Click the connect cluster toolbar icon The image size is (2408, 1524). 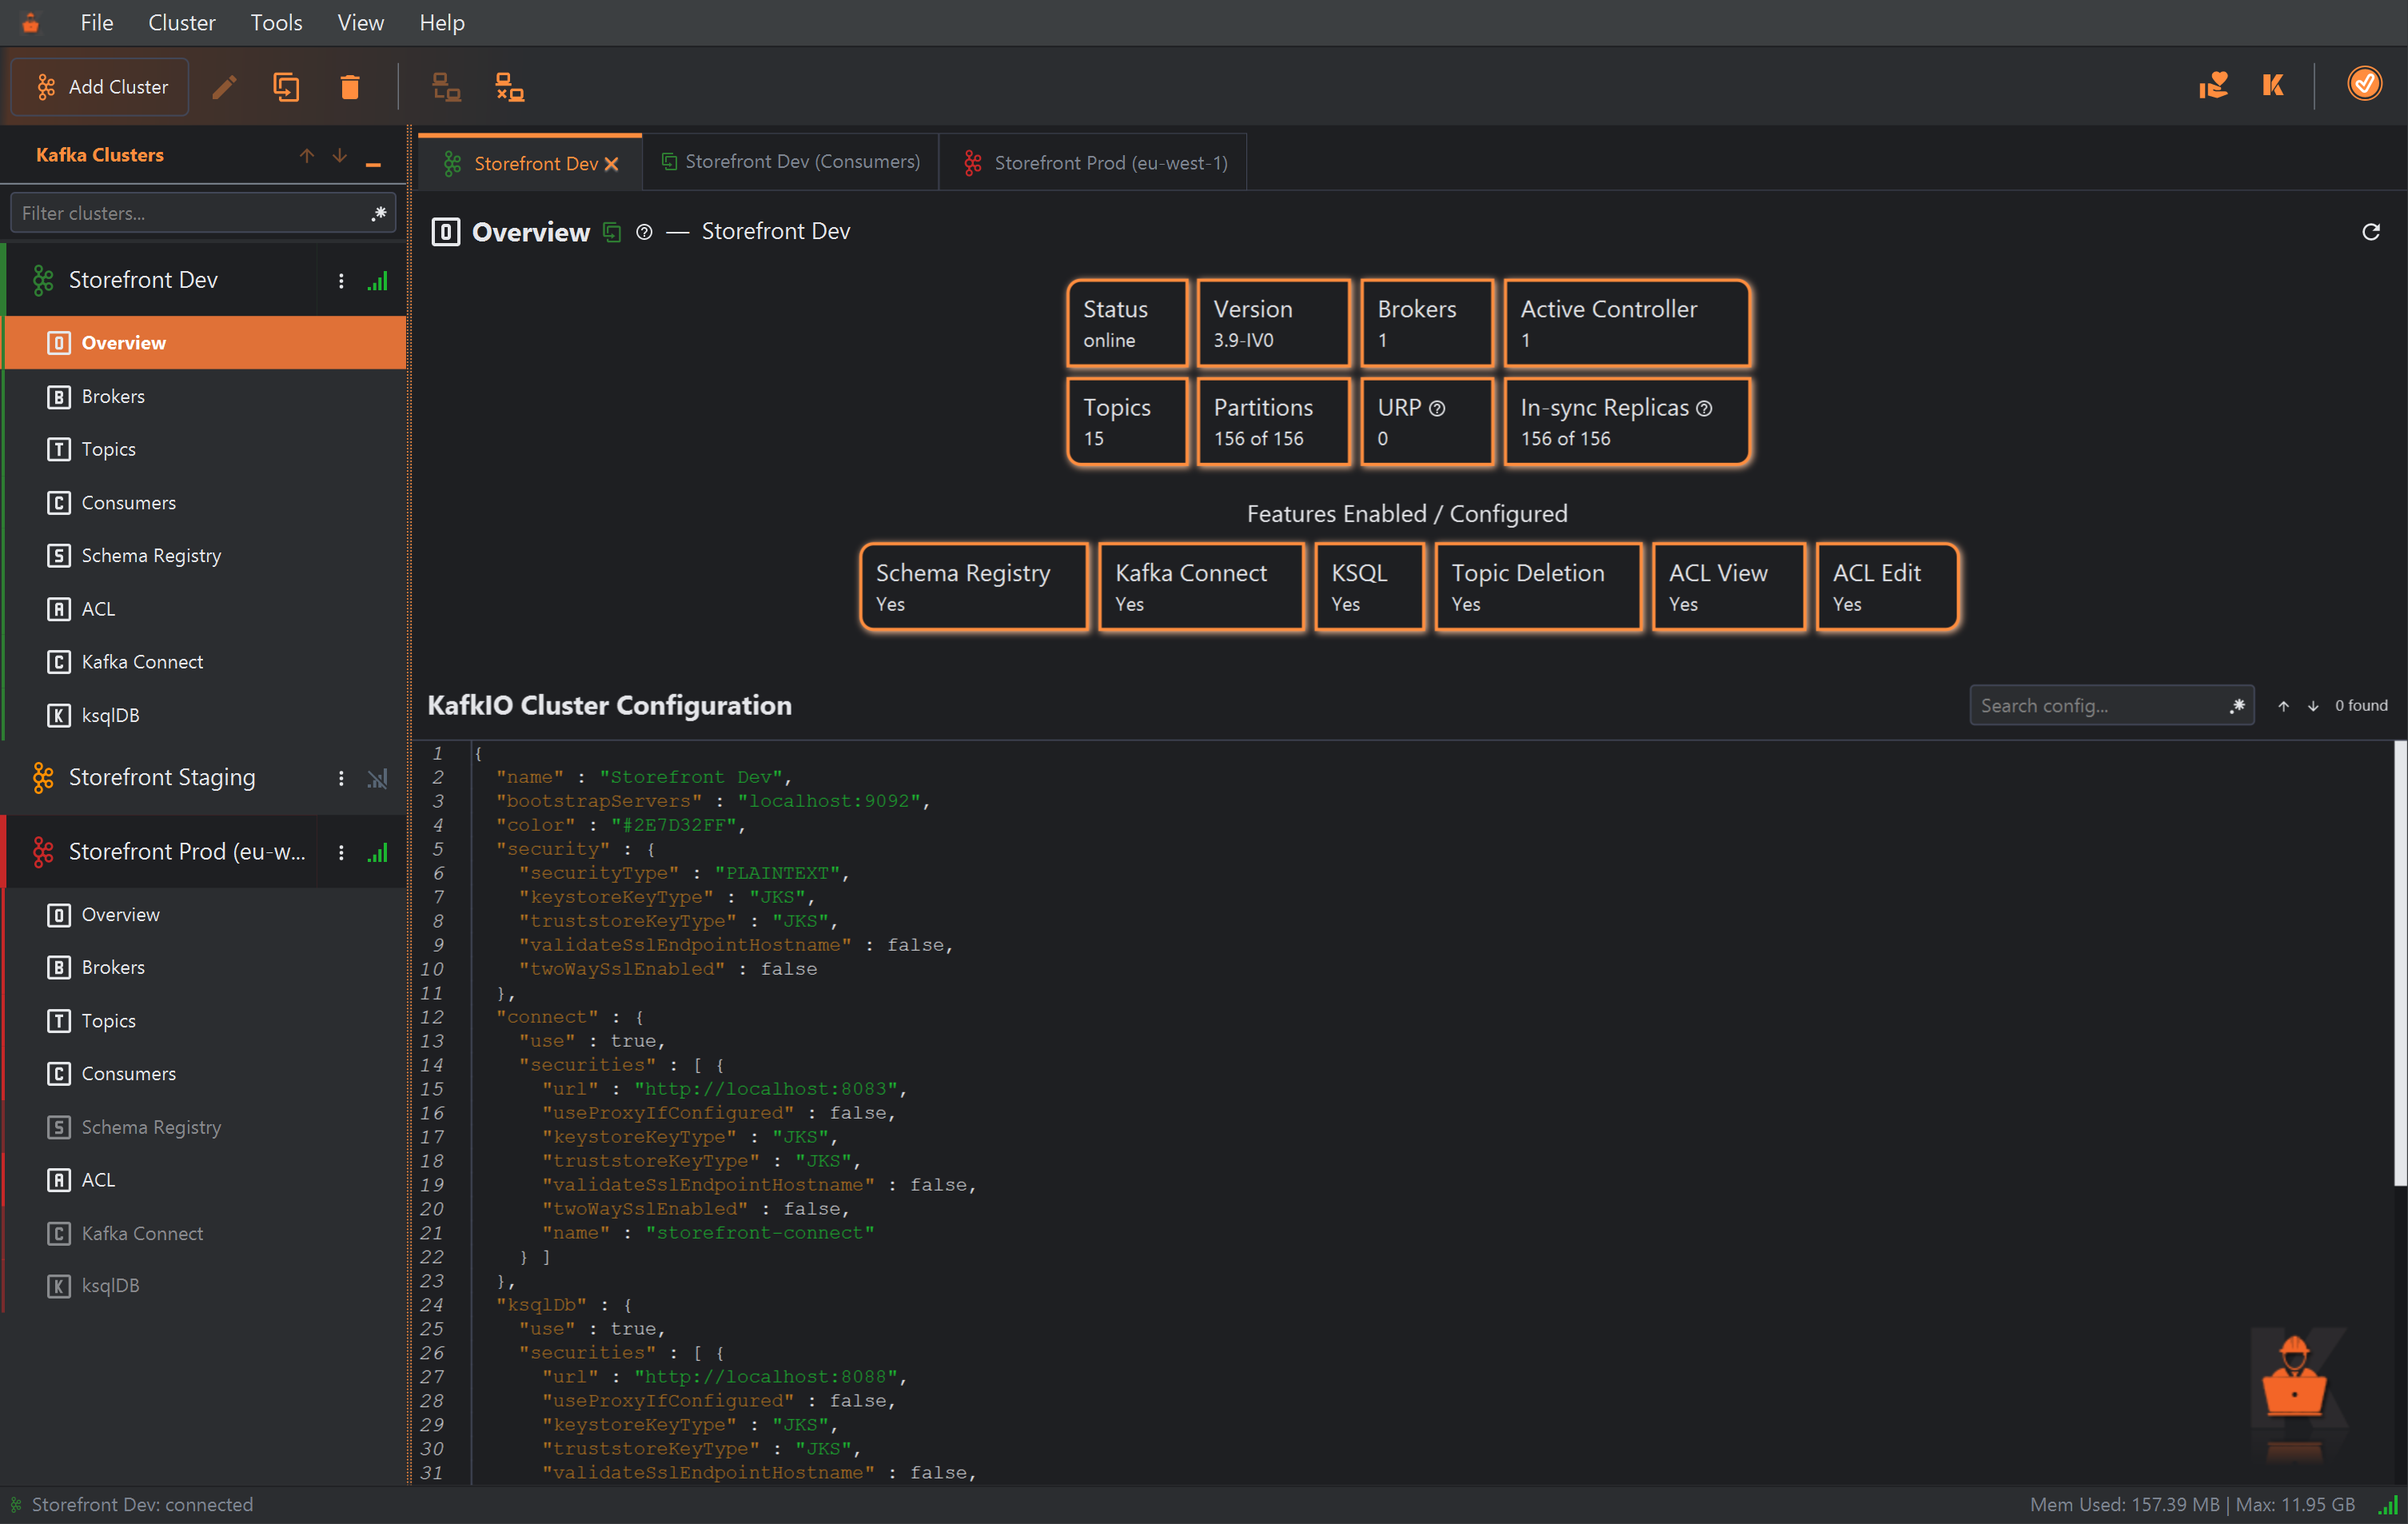coord(446,87)
